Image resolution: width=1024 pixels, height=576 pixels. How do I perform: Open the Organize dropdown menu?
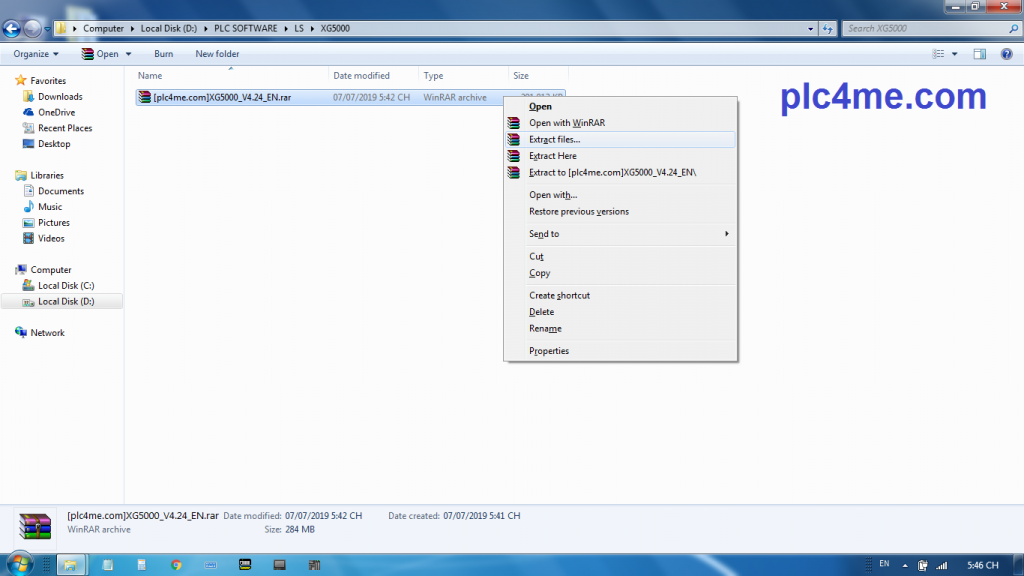tap(36, 54)
